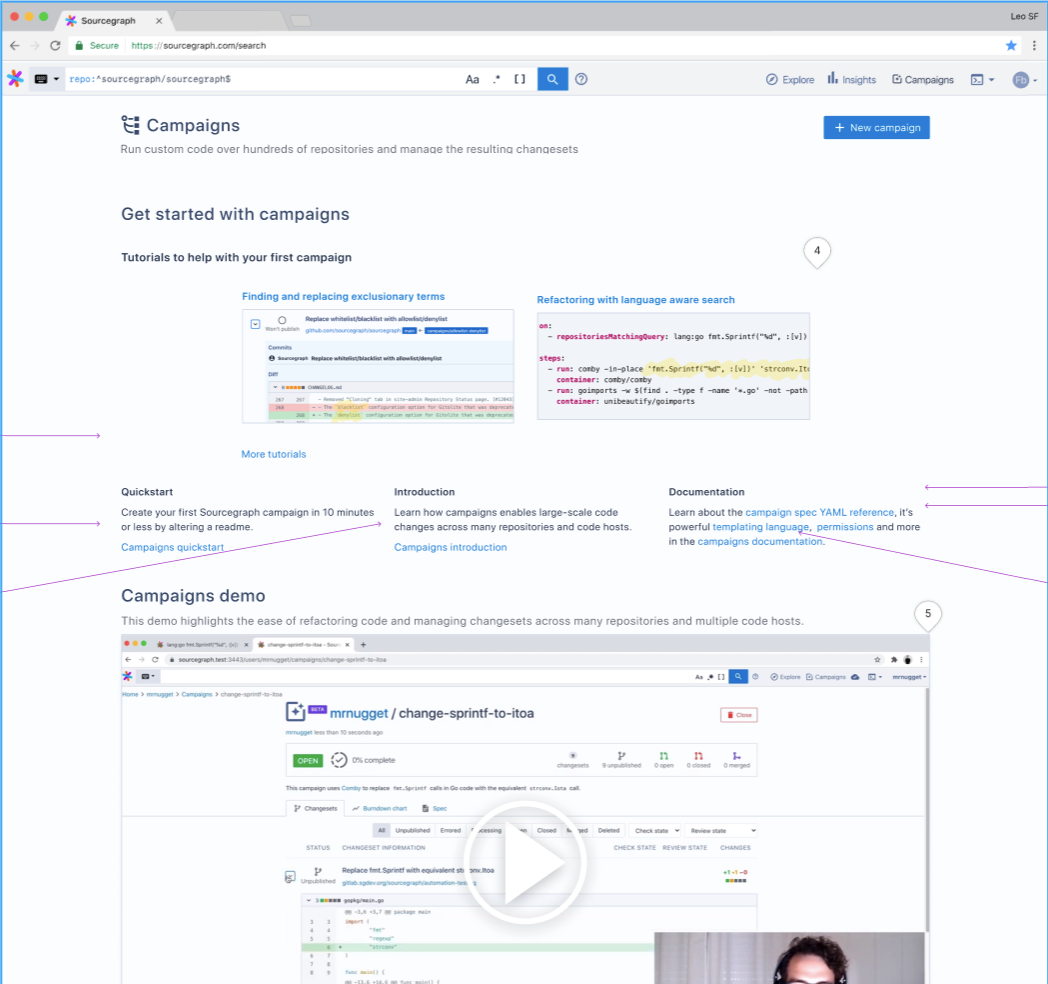Image resolution: width=1048 pixels, height=984 pixels.
Task: Open campaign spec YAML reference link
Action: point(819,512)
